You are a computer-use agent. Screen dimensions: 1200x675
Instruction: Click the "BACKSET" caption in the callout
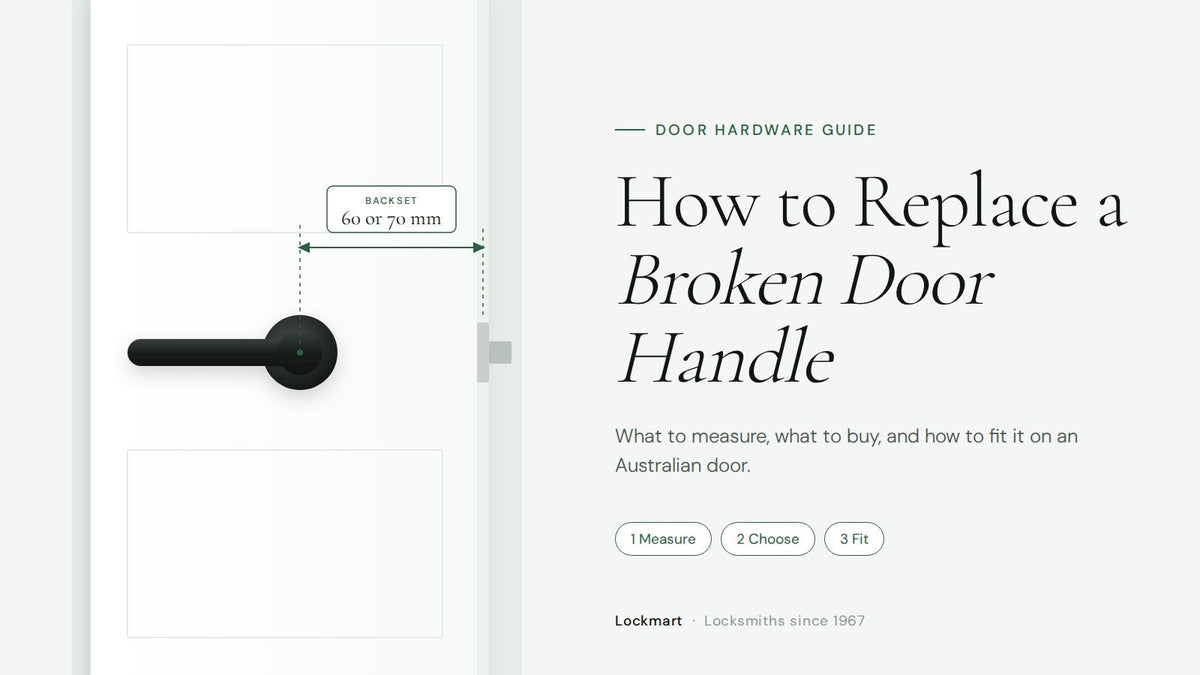391,201
